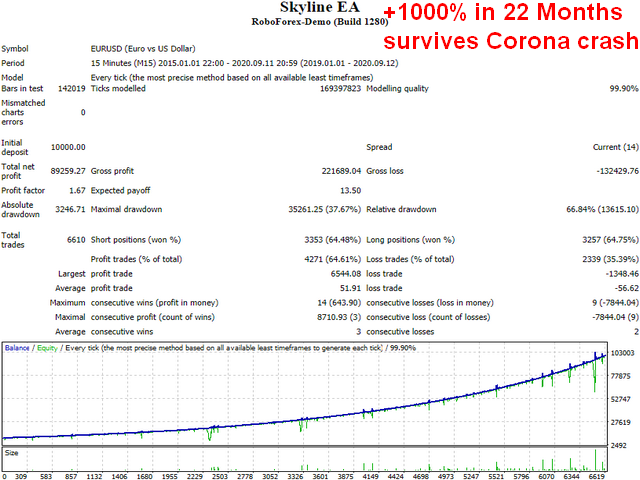Select loss trades value '2339 (35.39%)'
The width and height of the screenshot is (640, 480).
tap(611, 259)
